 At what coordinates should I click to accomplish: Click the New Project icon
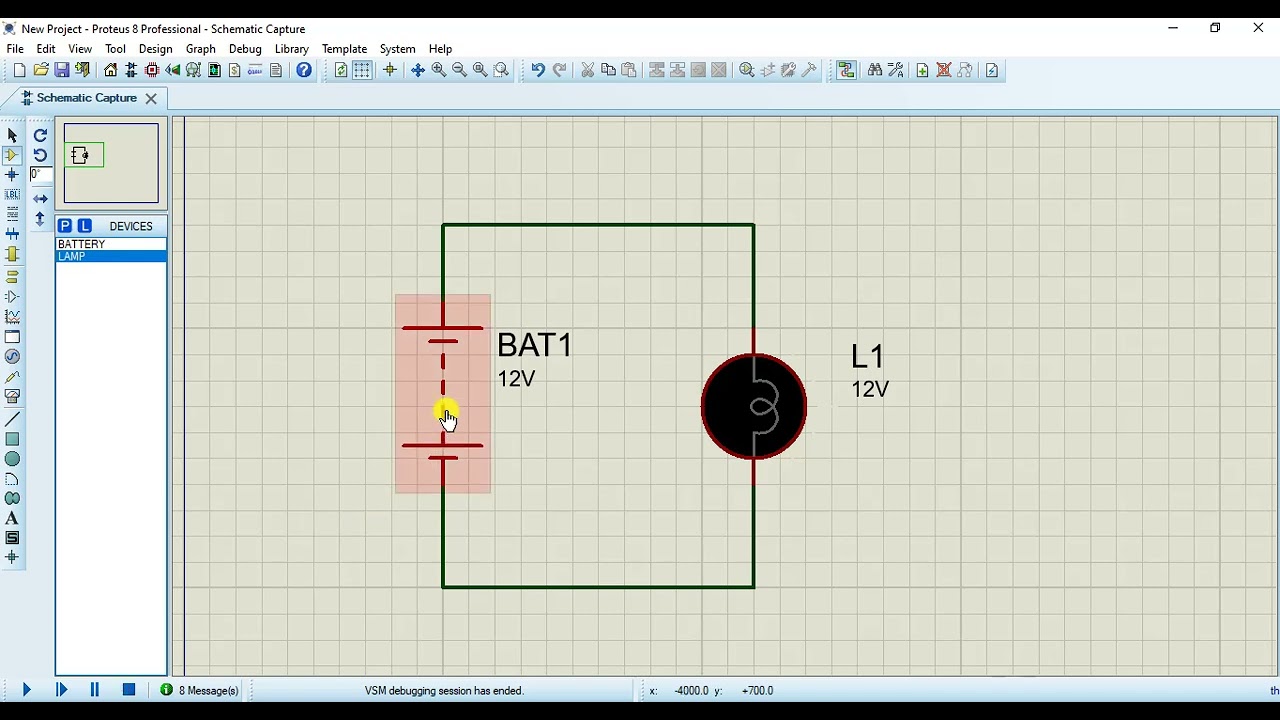pos(19,70)
